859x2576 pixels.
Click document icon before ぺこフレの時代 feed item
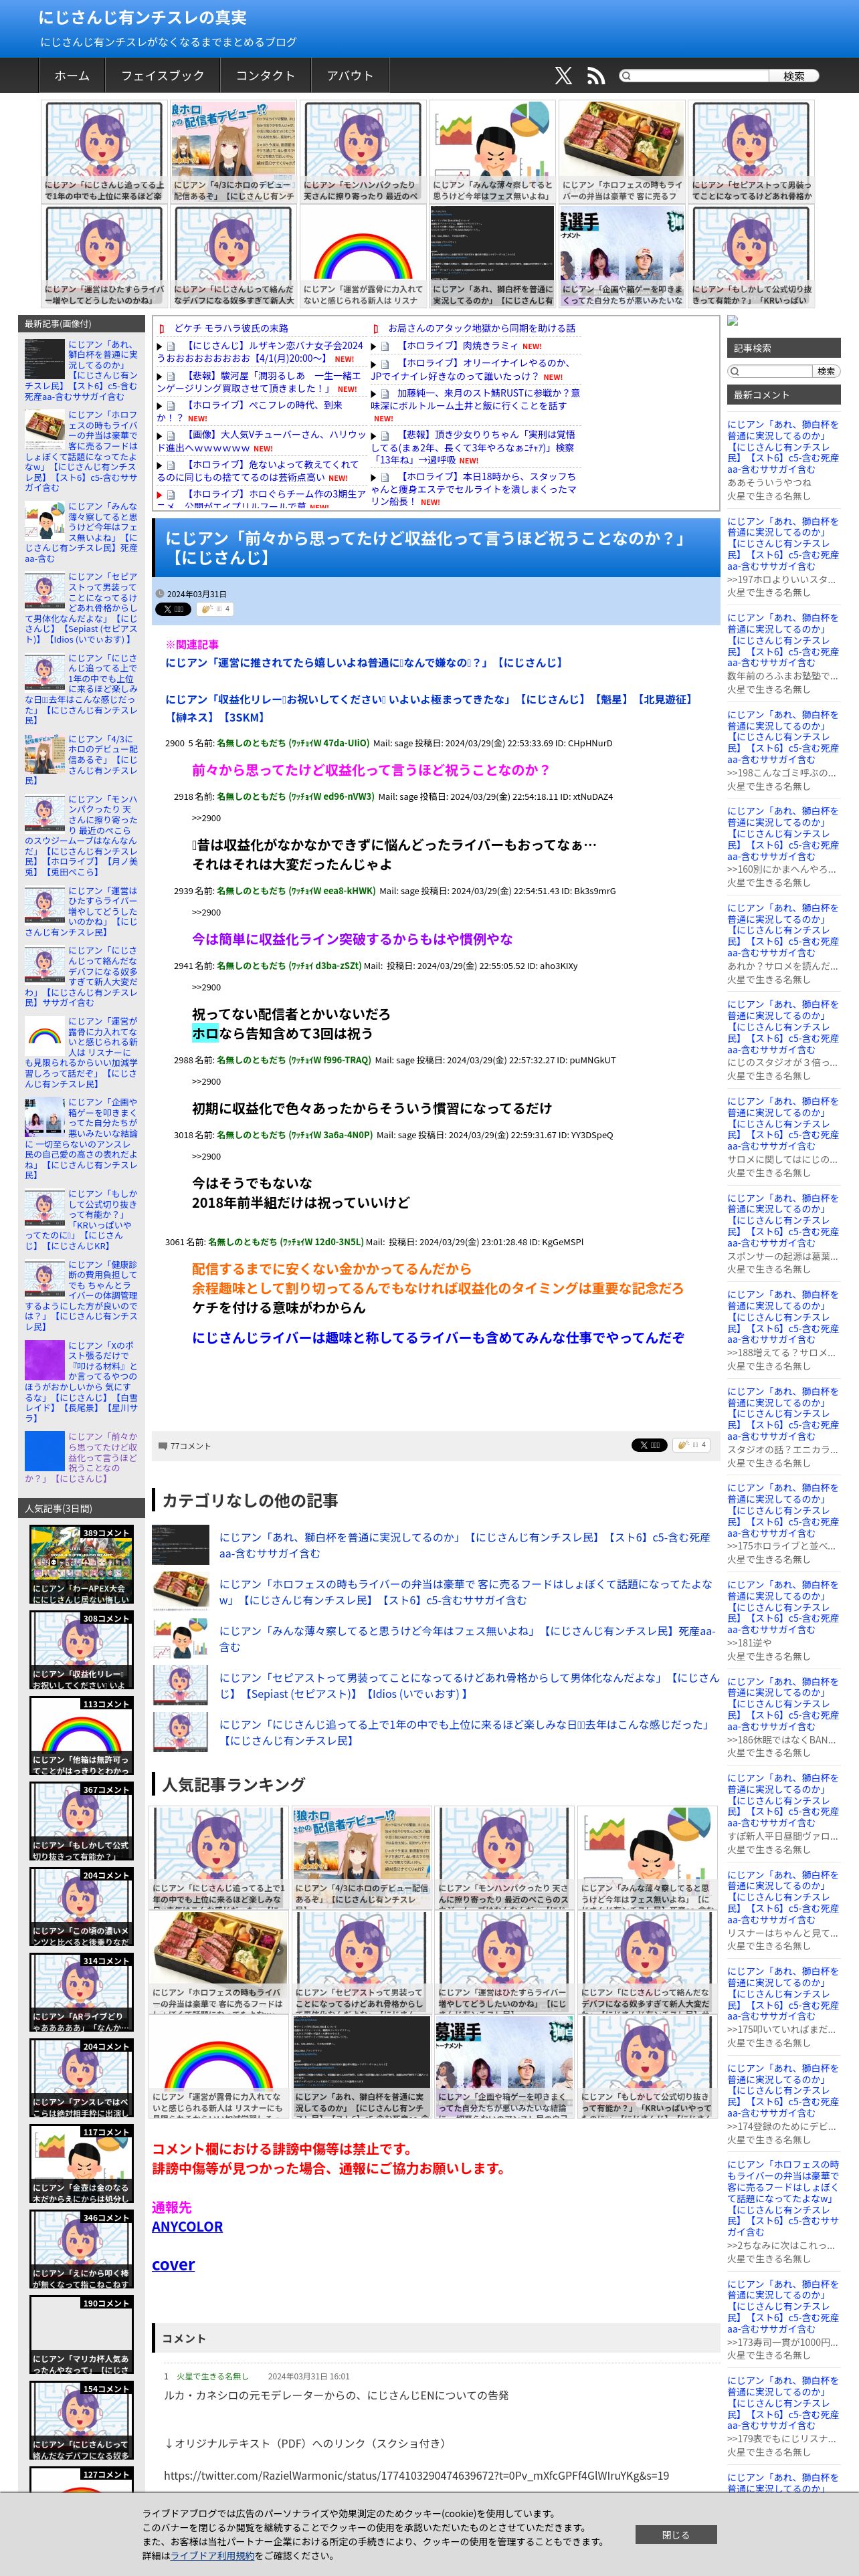[171, 406]
